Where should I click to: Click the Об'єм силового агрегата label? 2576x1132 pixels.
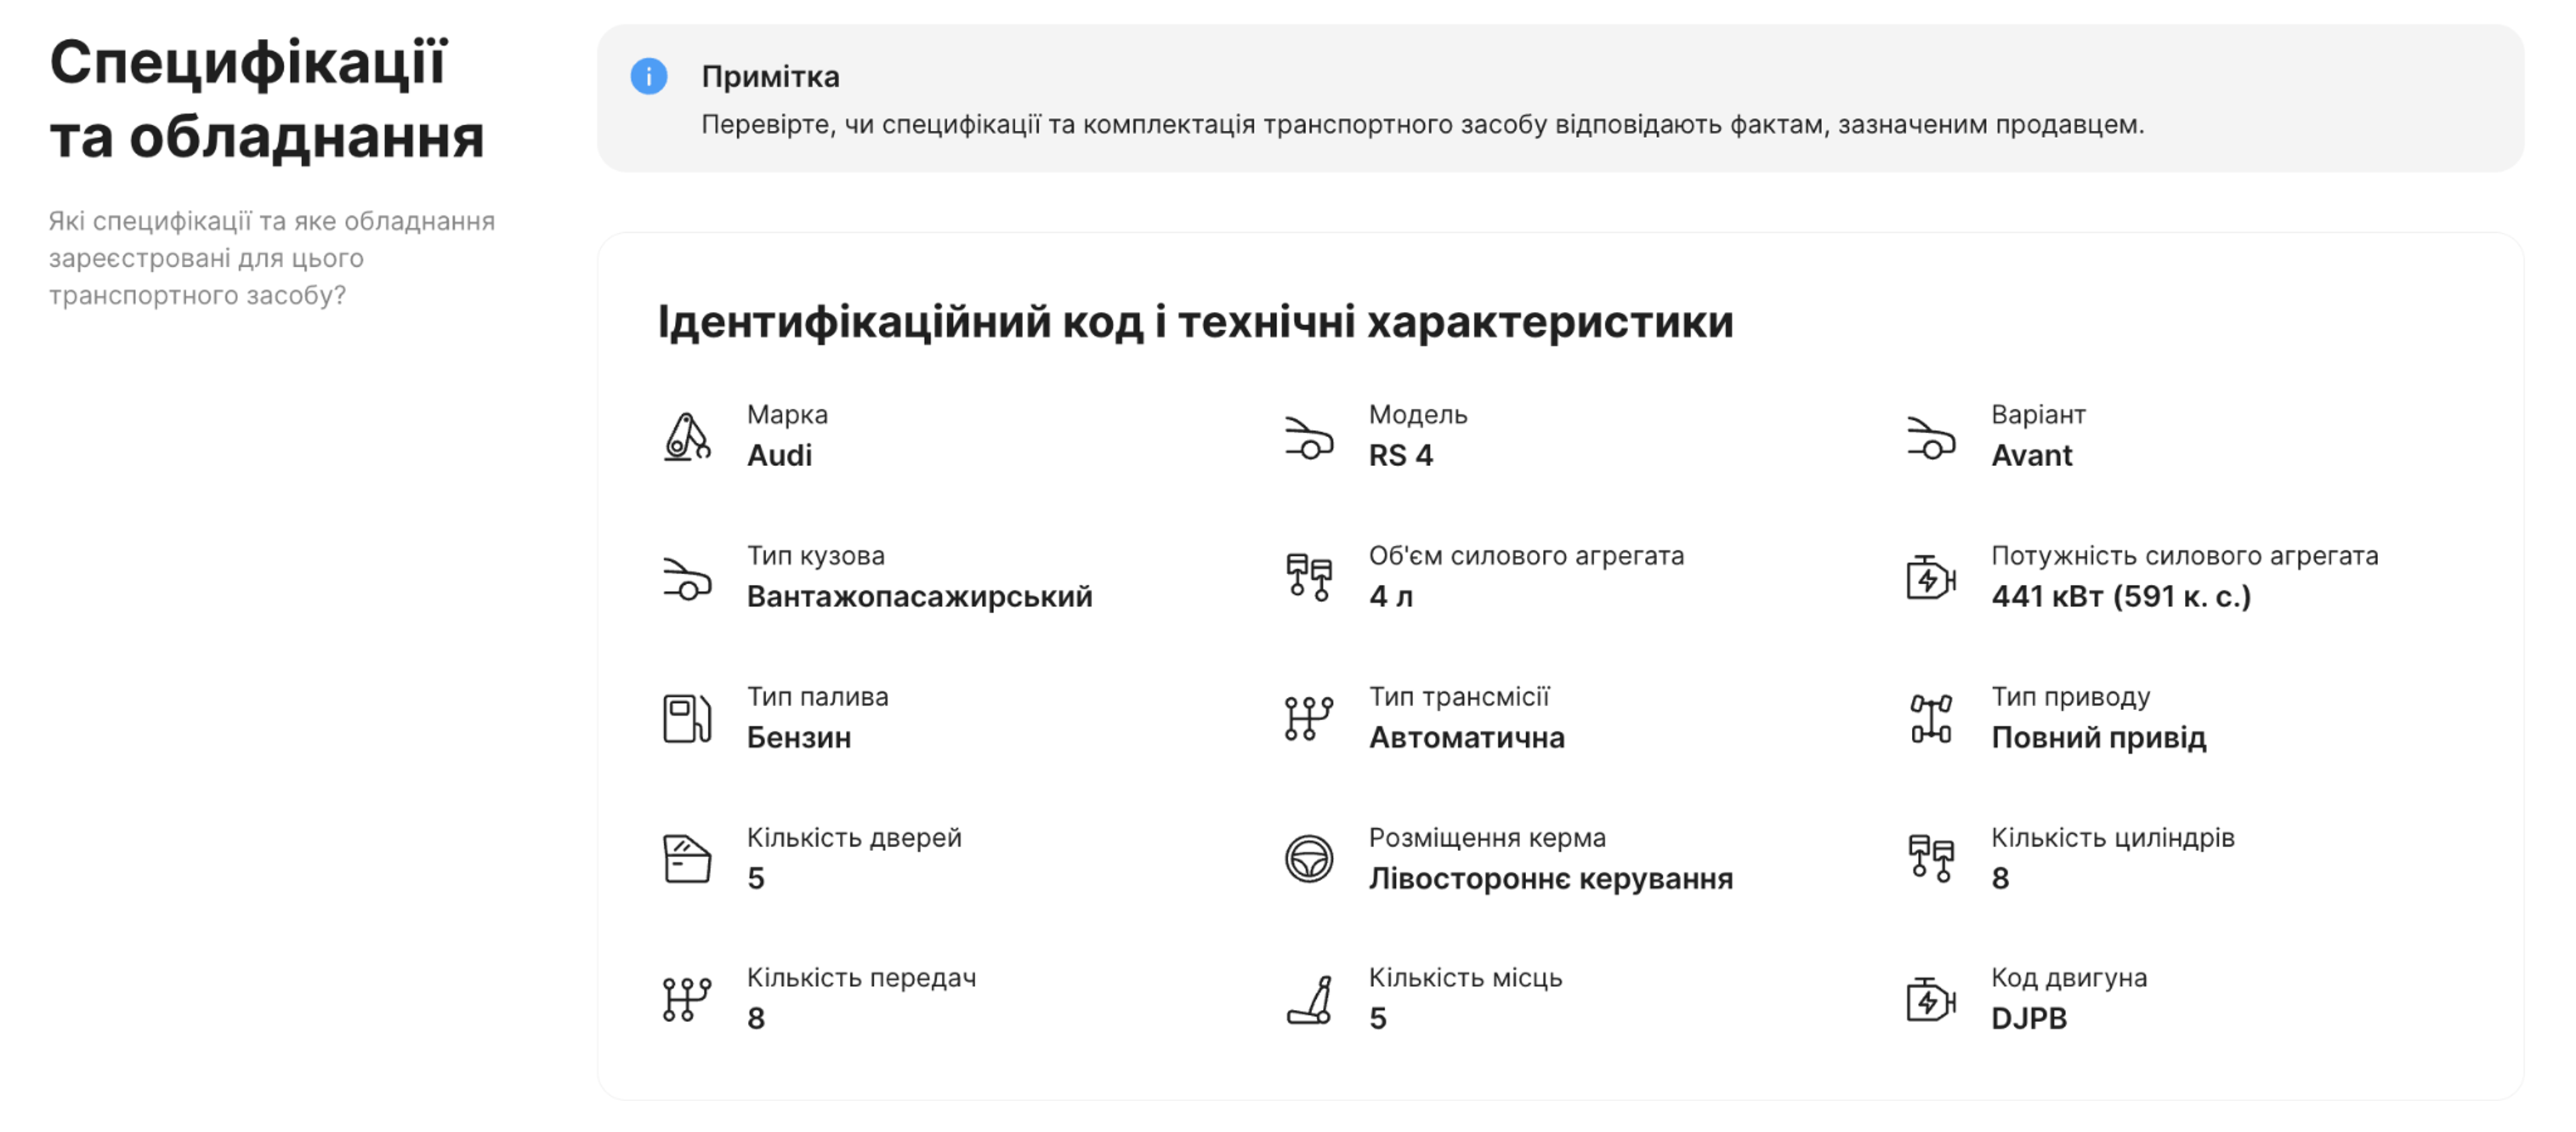1526,556
